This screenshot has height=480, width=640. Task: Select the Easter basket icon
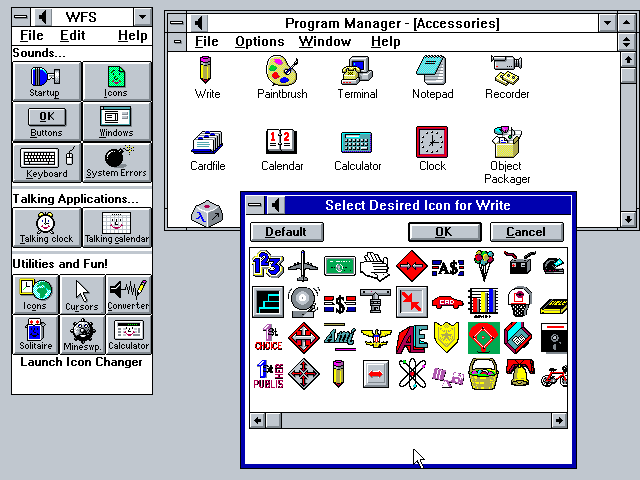483,374
